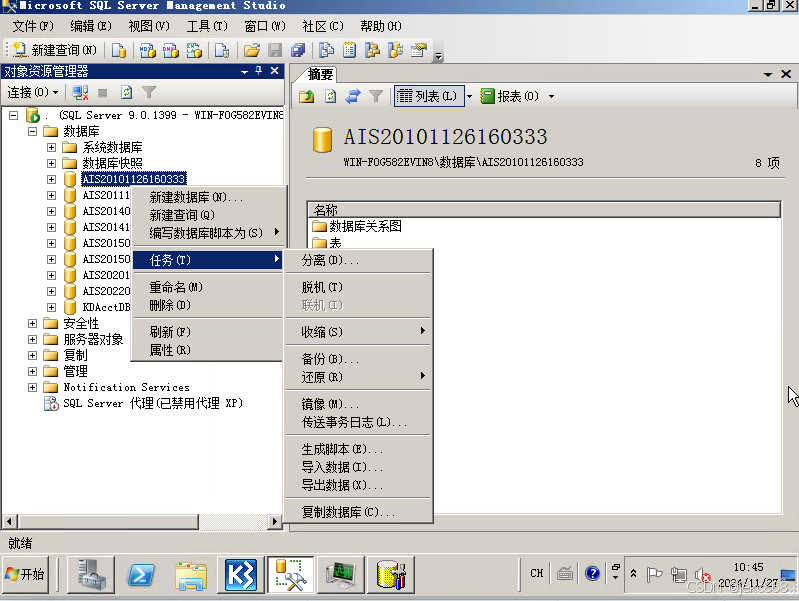This screenshot has height=601, width=799.
Task: Open the View menu
Action: pyautogui.click(x=149, y=26)
